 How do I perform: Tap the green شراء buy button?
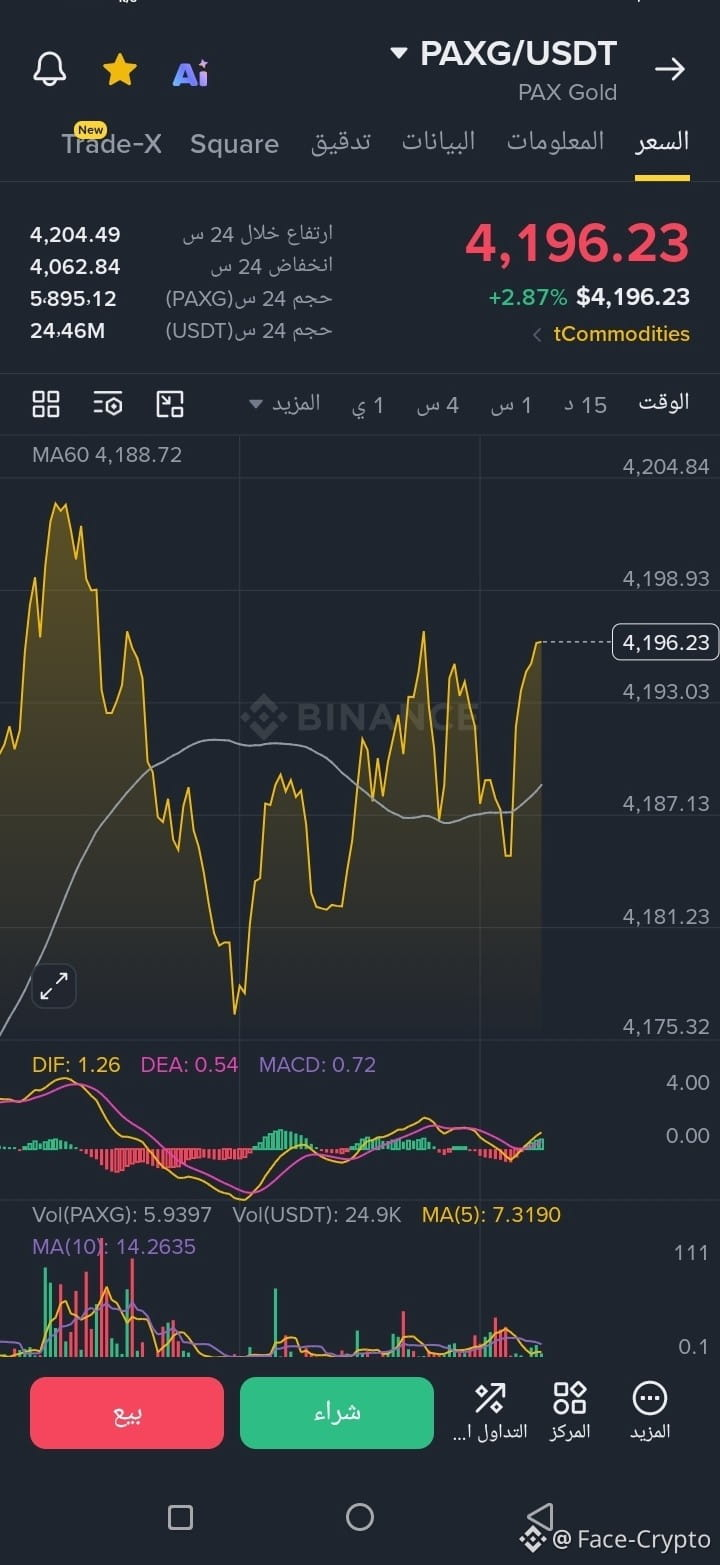point(337,1413)
